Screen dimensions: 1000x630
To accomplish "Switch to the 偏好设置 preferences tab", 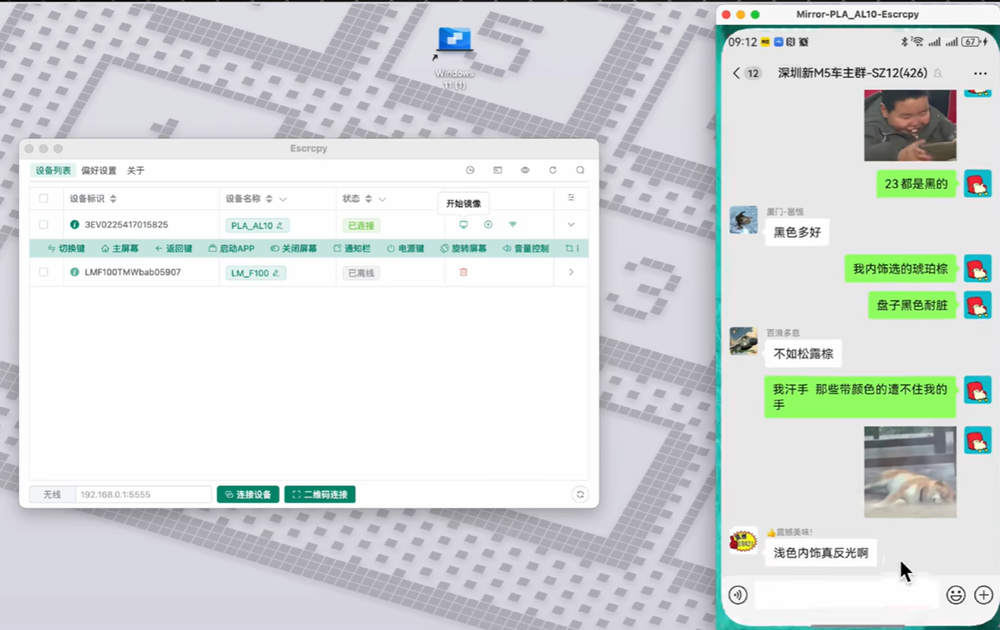I will click(x=99, y=171).
